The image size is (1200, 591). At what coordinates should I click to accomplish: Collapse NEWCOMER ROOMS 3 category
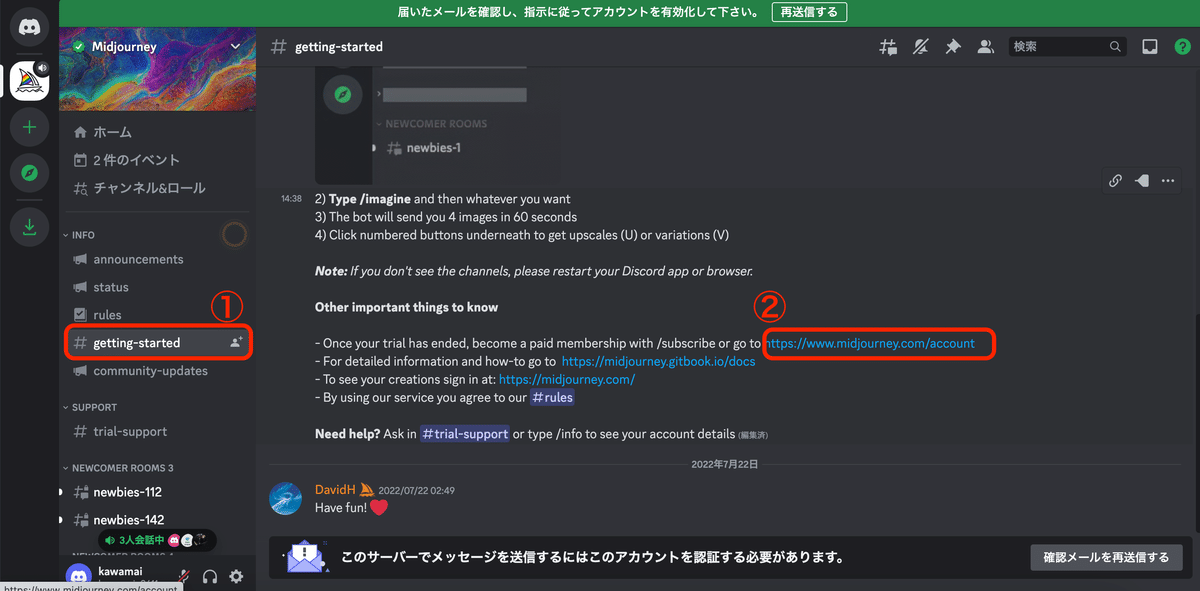pyautogui.click(x=118, y=468)
